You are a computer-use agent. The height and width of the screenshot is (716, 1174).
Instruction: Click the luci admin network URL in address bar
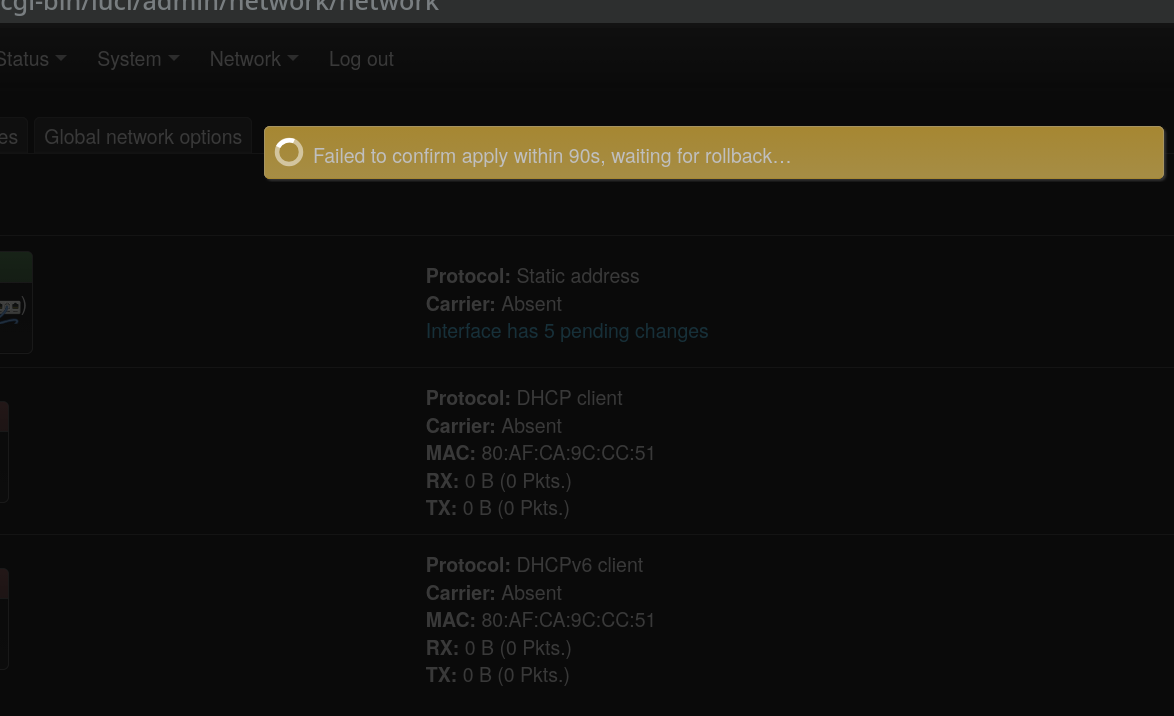pyautogui.click(x=219, y=6)
